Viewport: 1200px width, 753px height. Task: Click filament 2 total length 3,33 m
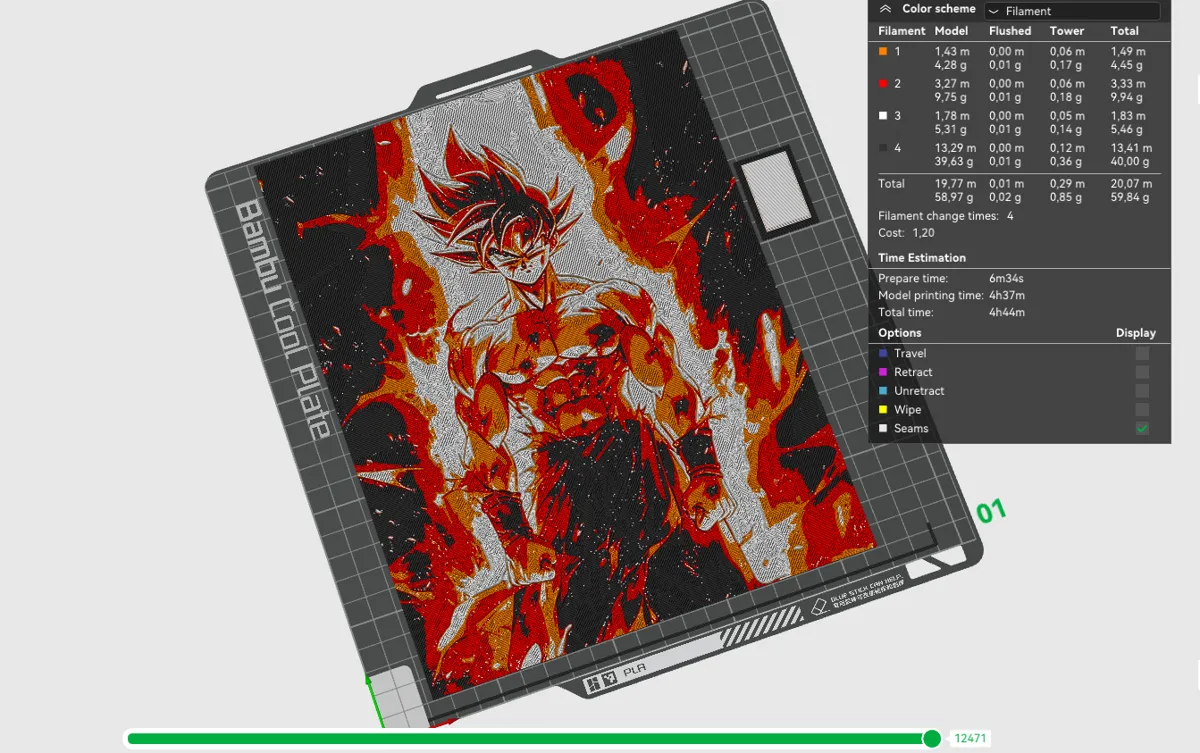(1128, 84)
